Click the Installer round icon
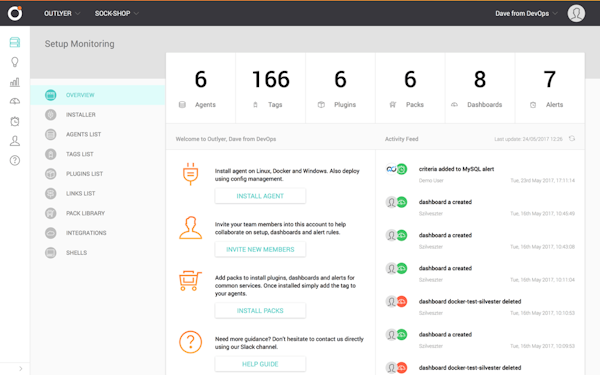 point(51,114)
